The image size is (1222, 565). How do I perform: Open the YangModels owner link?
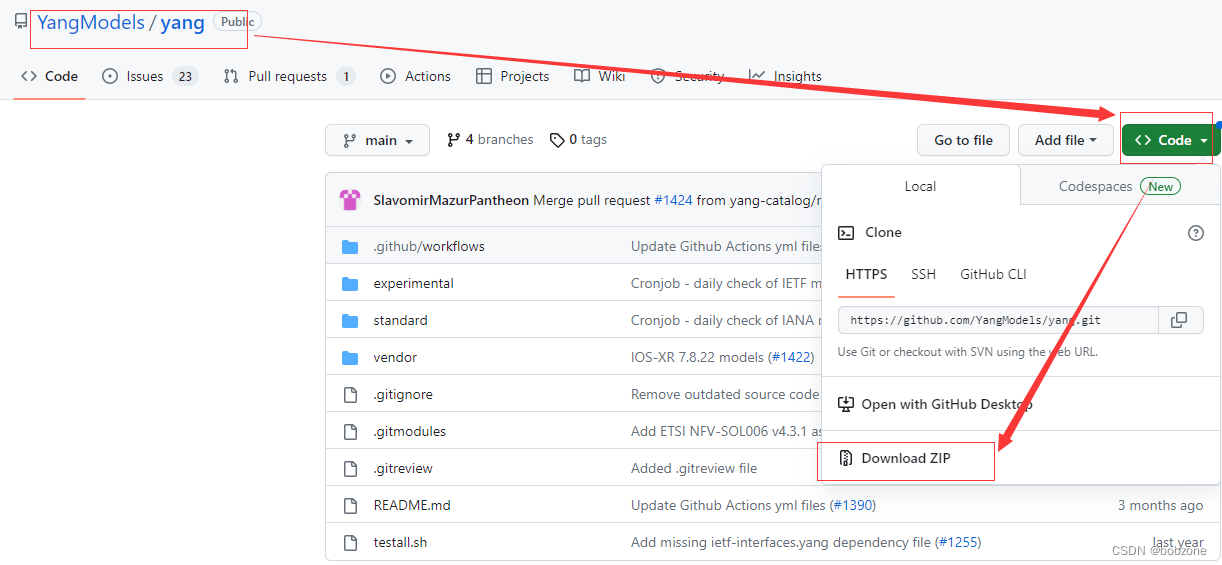91,22
